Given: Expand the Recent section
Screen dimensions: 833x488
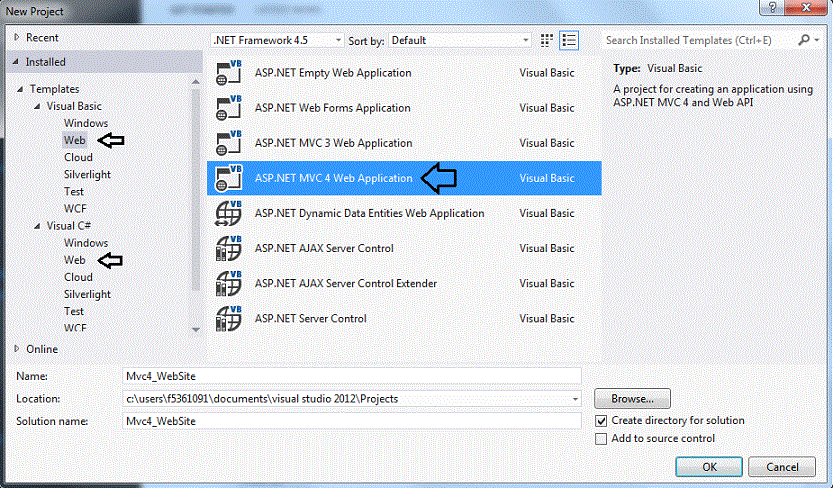Looking at the screenshot, I should pyautogui.click(x=16, y=37).
